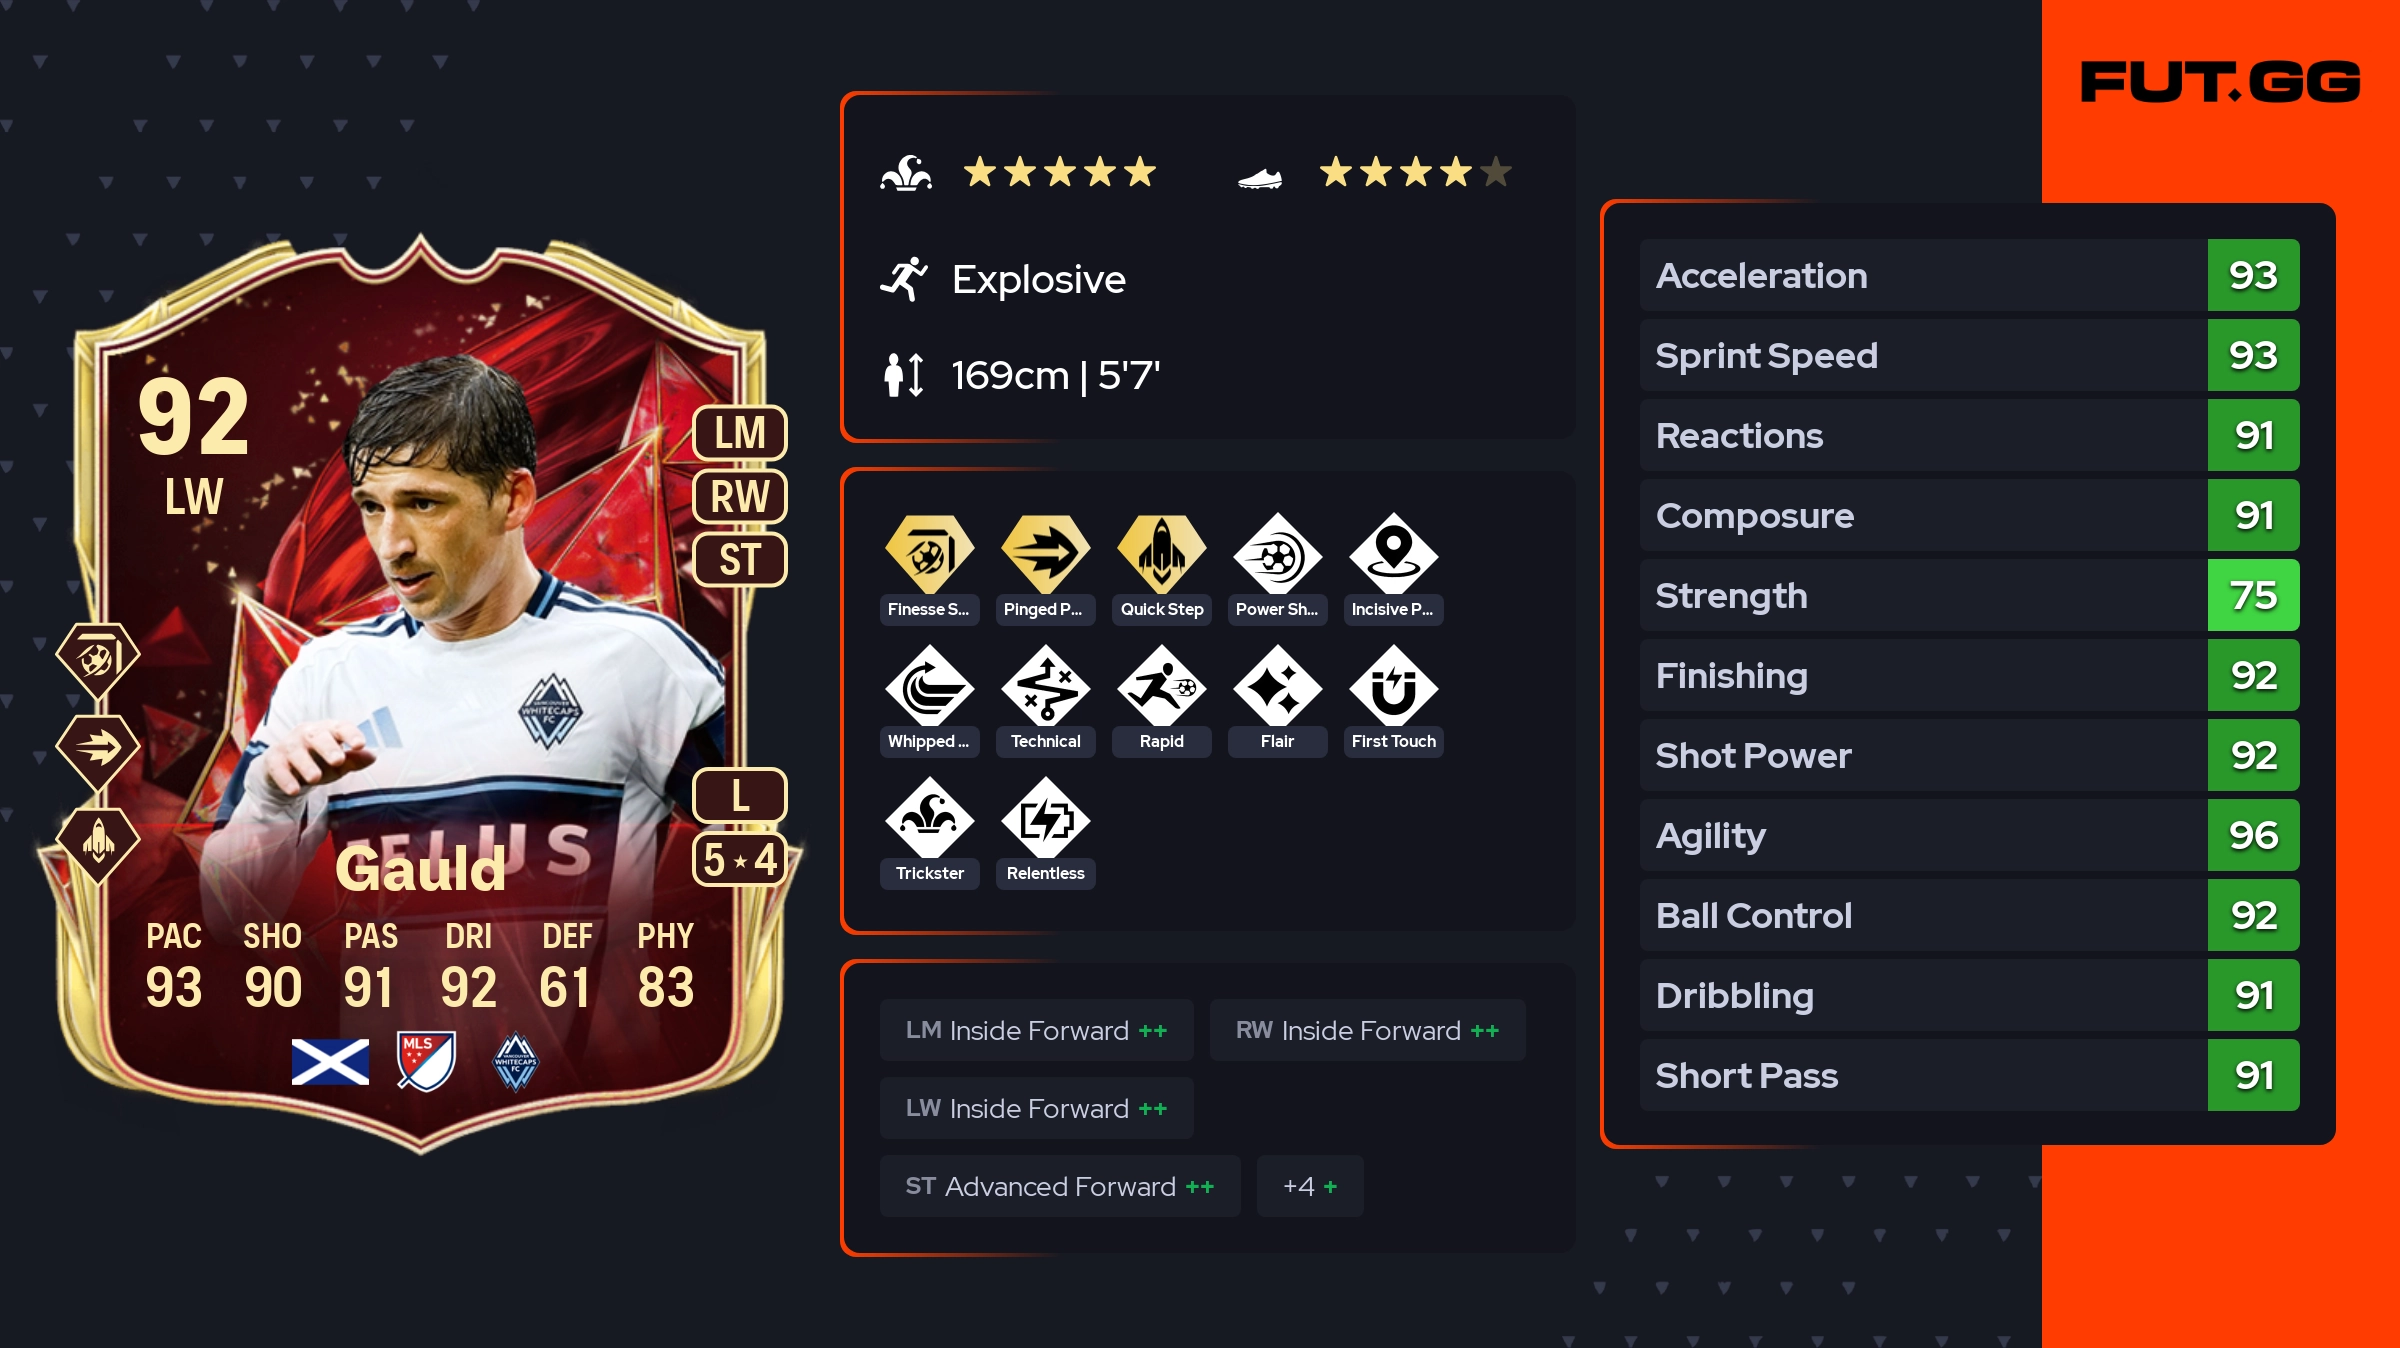Select the Power Shot playstyle icon
The height and width of the screenshot is (1348, 2400).
pos(1277,553)
